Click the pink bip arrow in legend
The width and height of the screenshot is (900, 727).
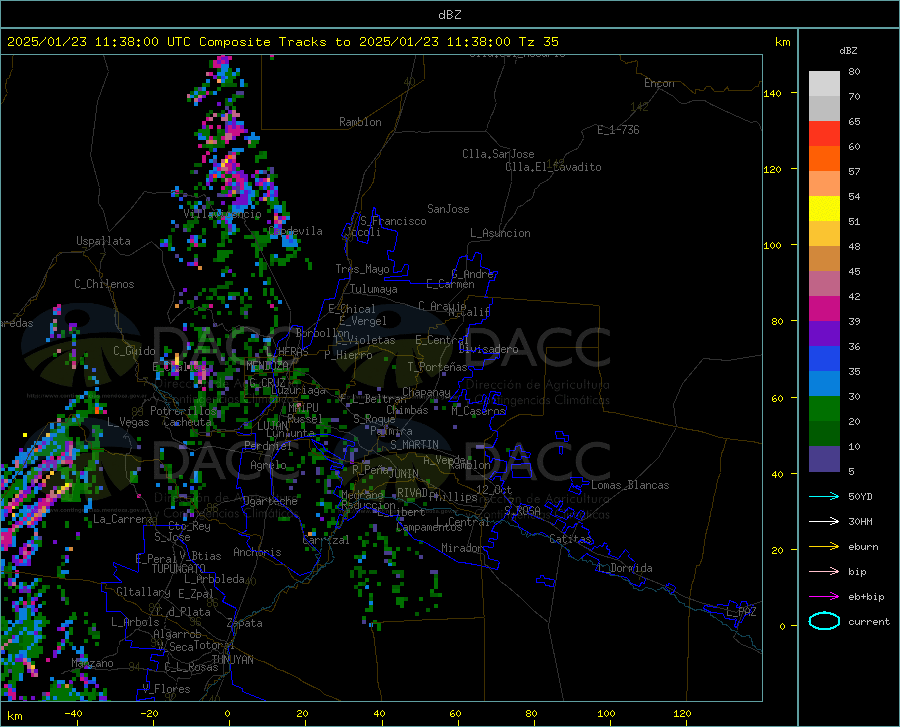[824, 572]
